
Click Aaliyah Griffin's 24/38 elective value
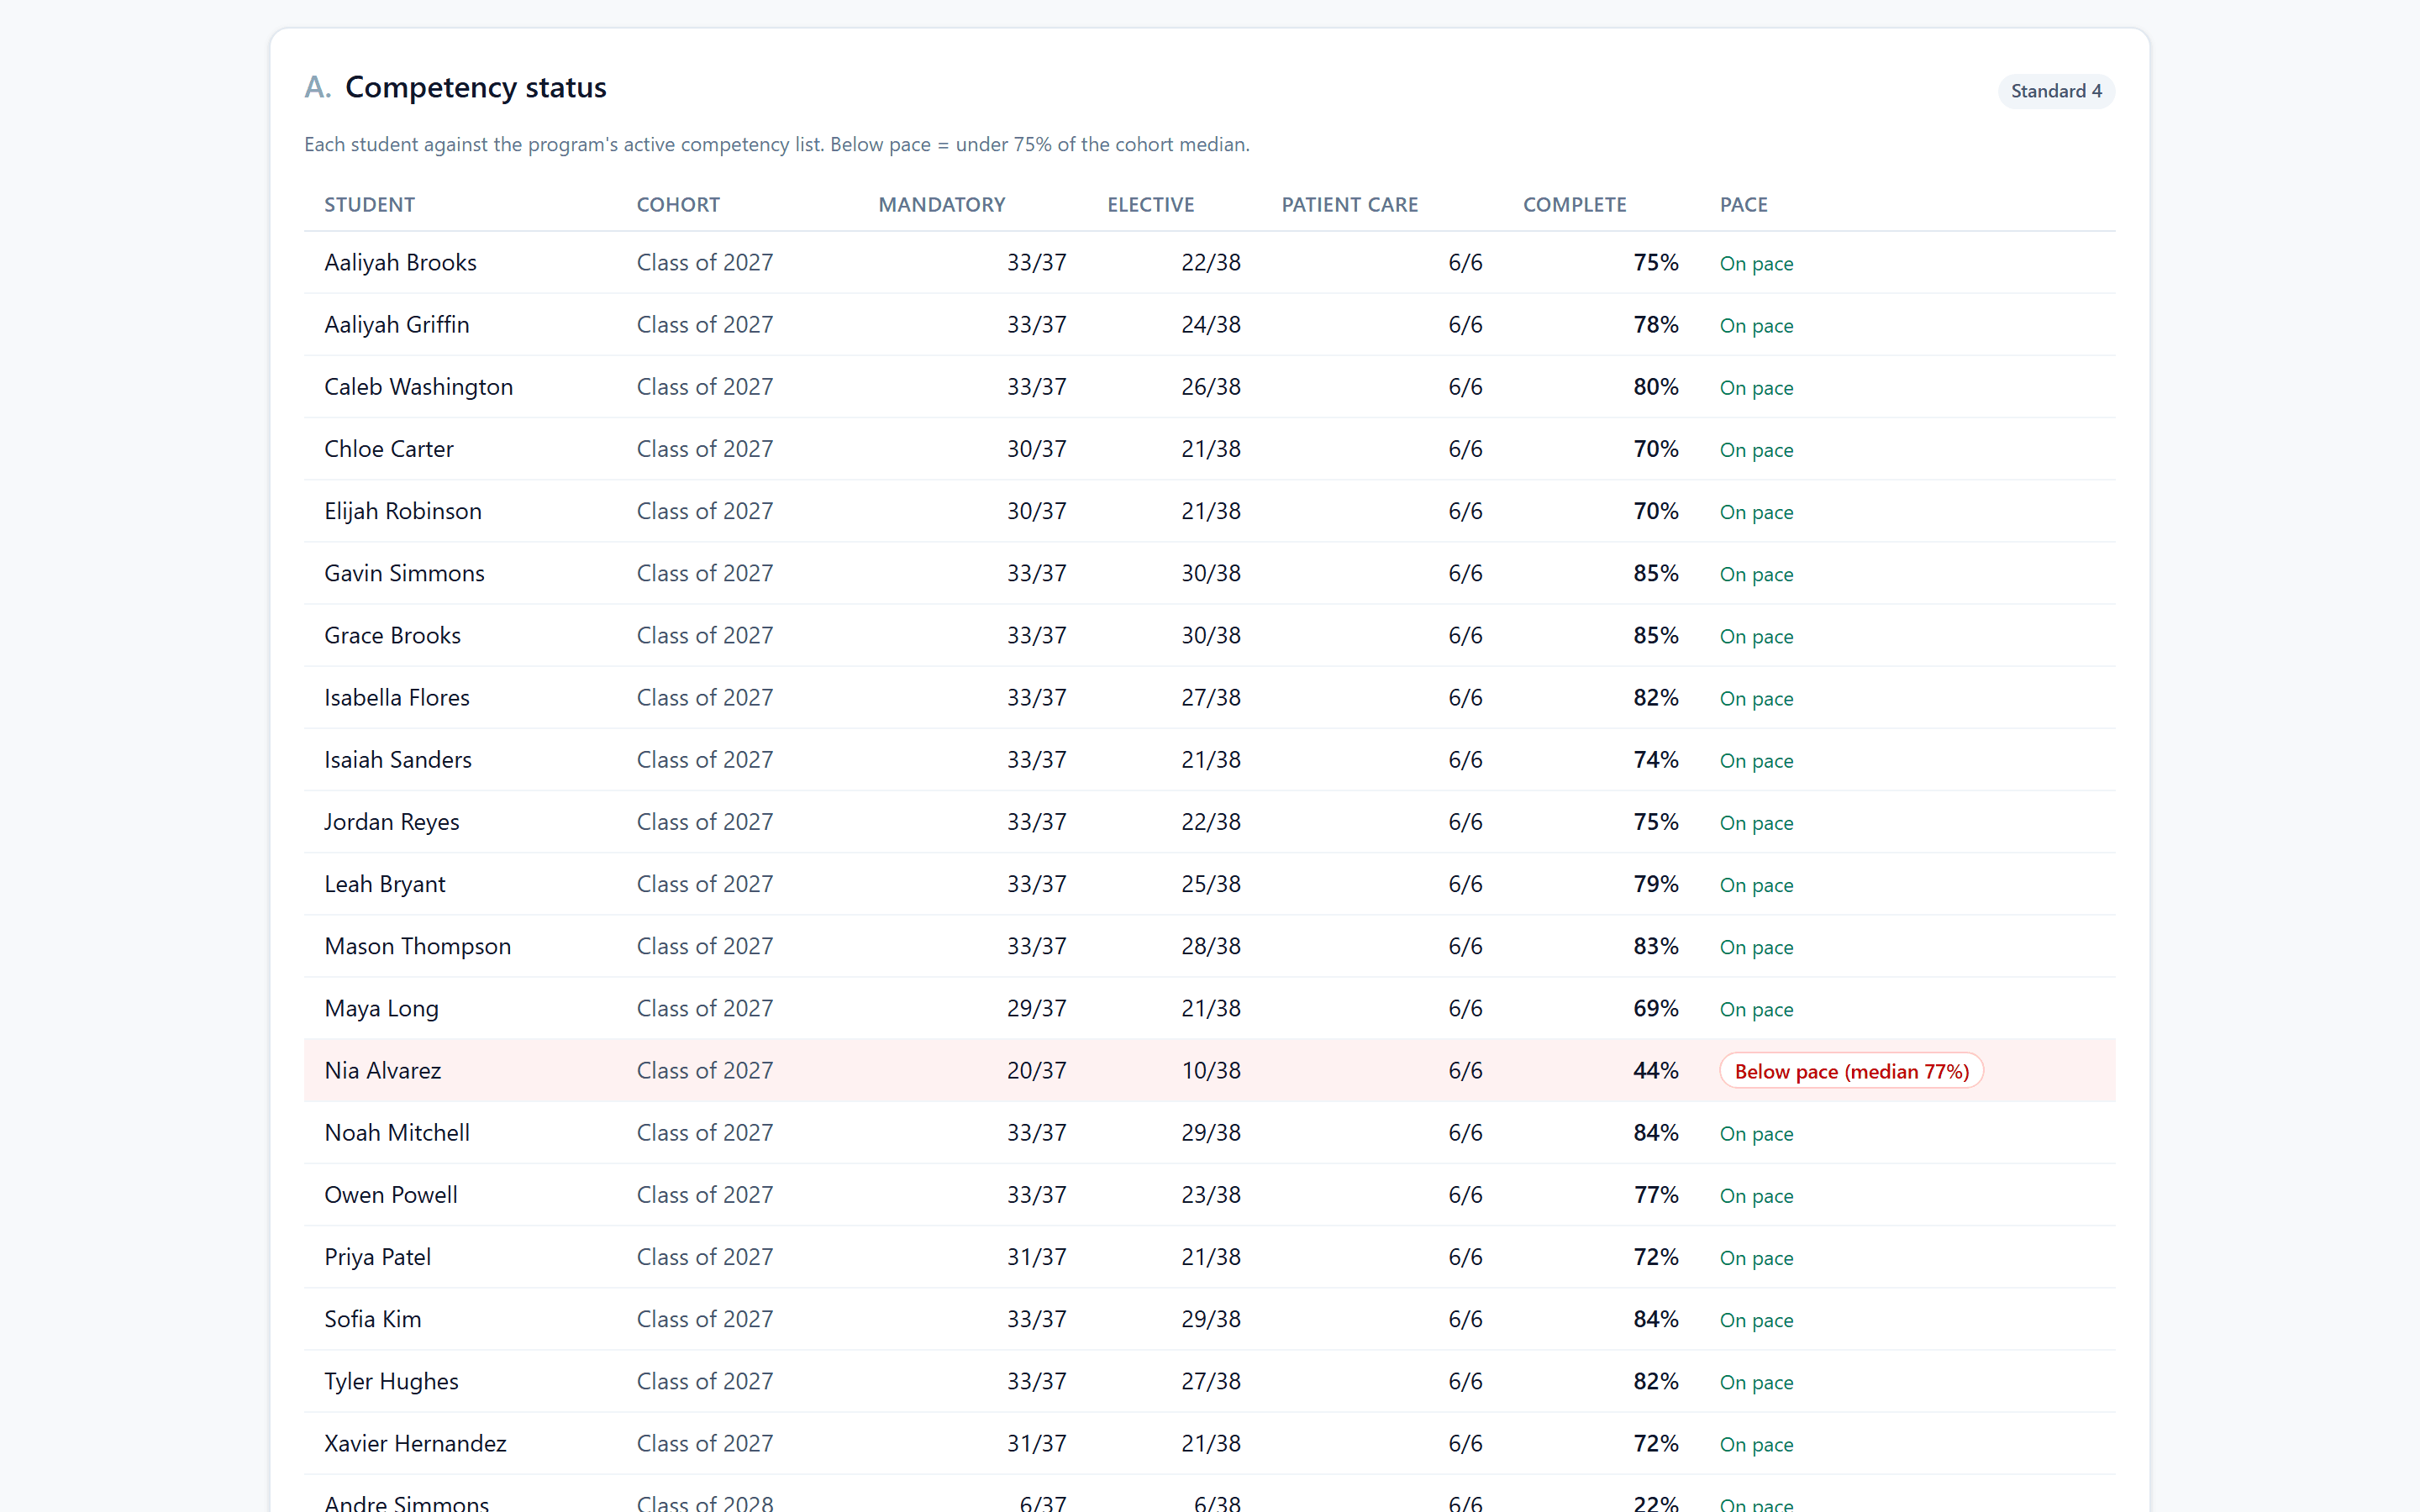pos(1210,324)
